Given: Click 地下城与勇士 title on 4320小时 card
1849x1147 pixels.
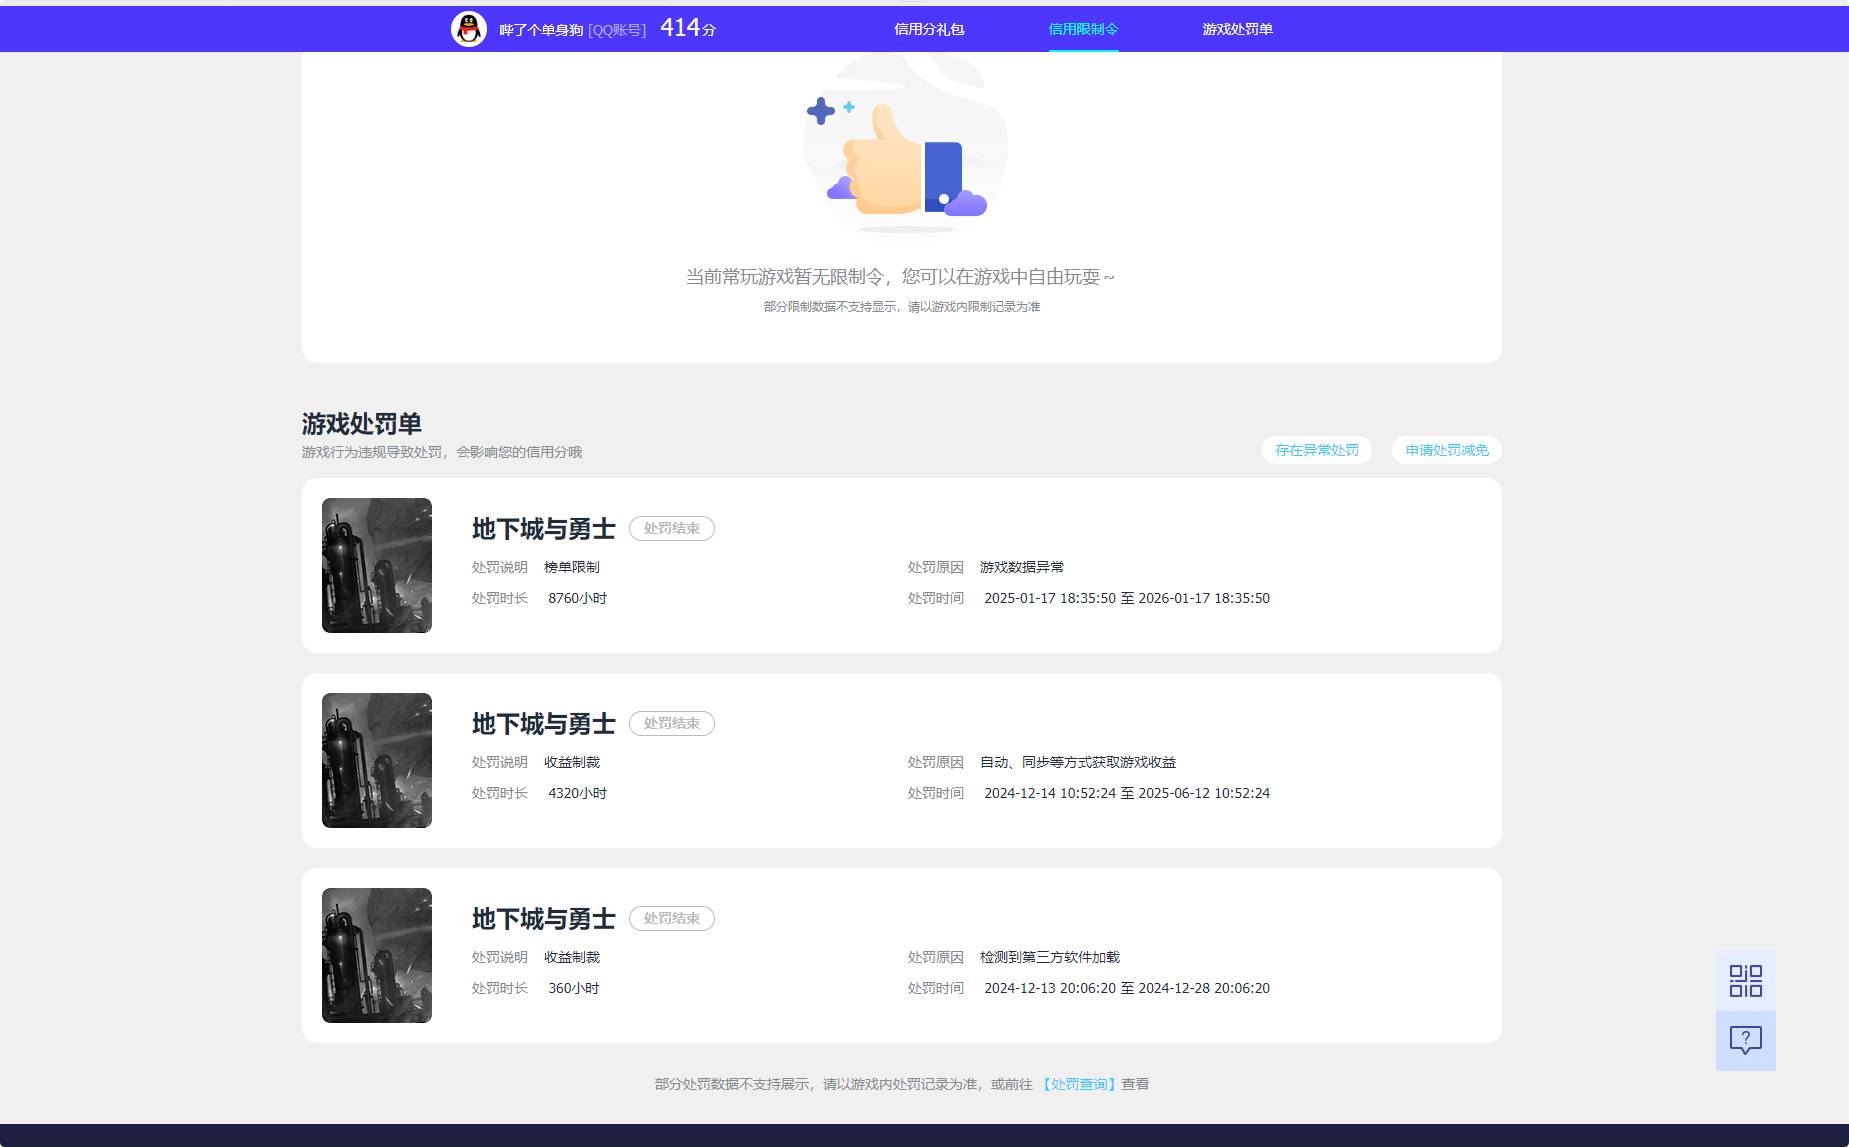Looking at the screenshot, I should (x=544, y=723).
